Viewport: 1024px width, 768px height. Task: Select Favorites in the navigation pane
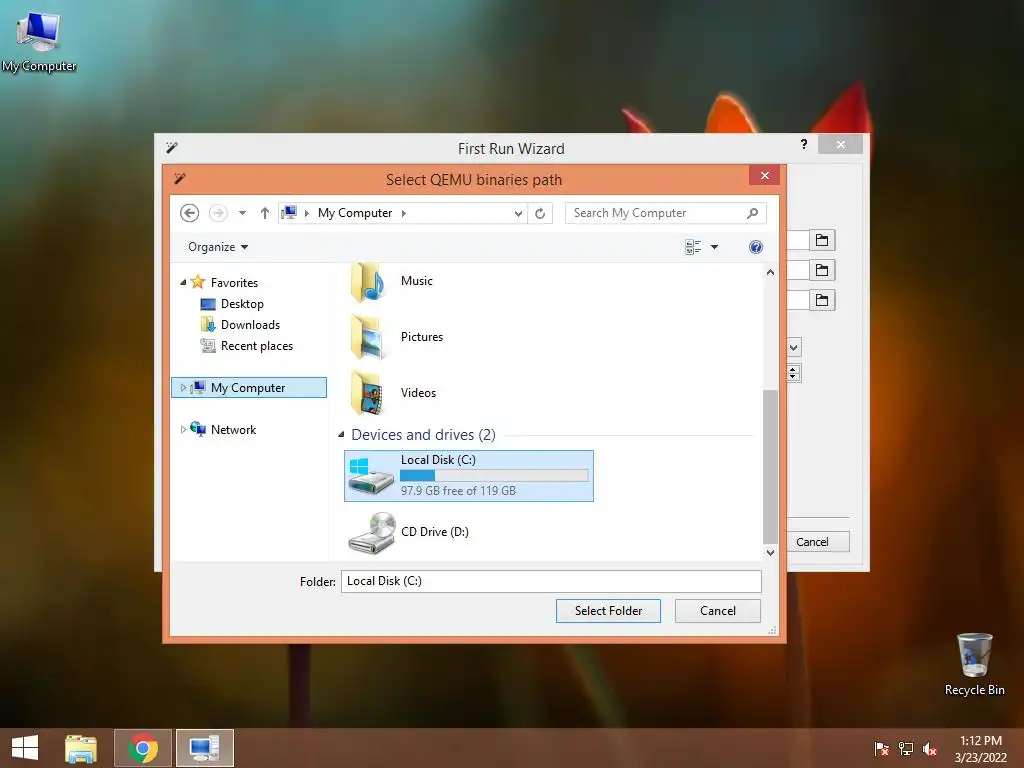coord(234,283)
